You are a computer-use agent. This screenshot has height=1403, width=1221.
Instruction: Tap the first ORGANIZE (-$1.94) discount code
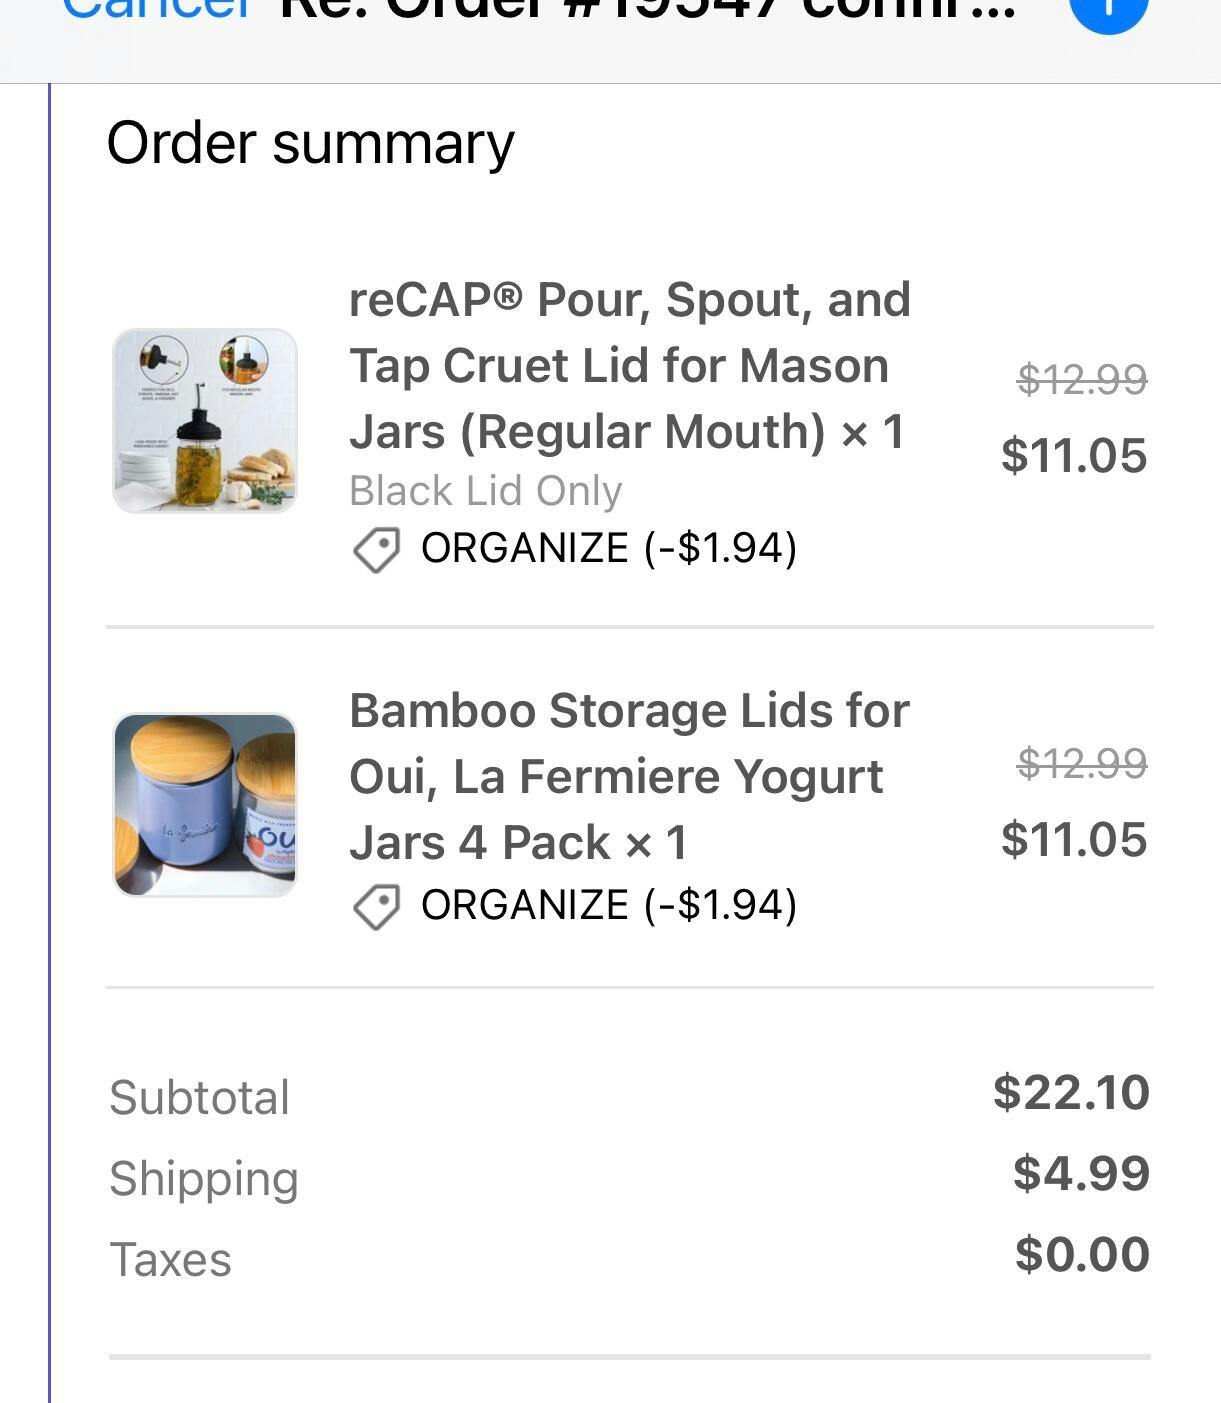point(608,548)
